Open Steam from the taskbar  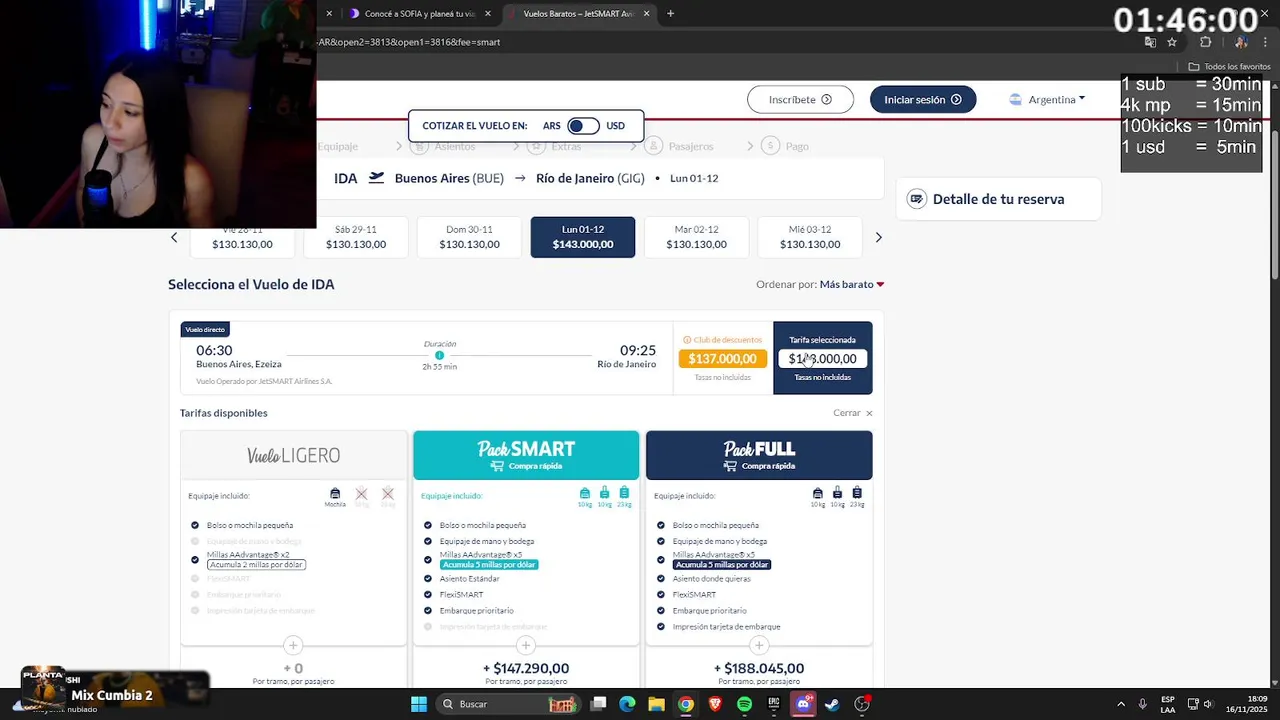832,704
